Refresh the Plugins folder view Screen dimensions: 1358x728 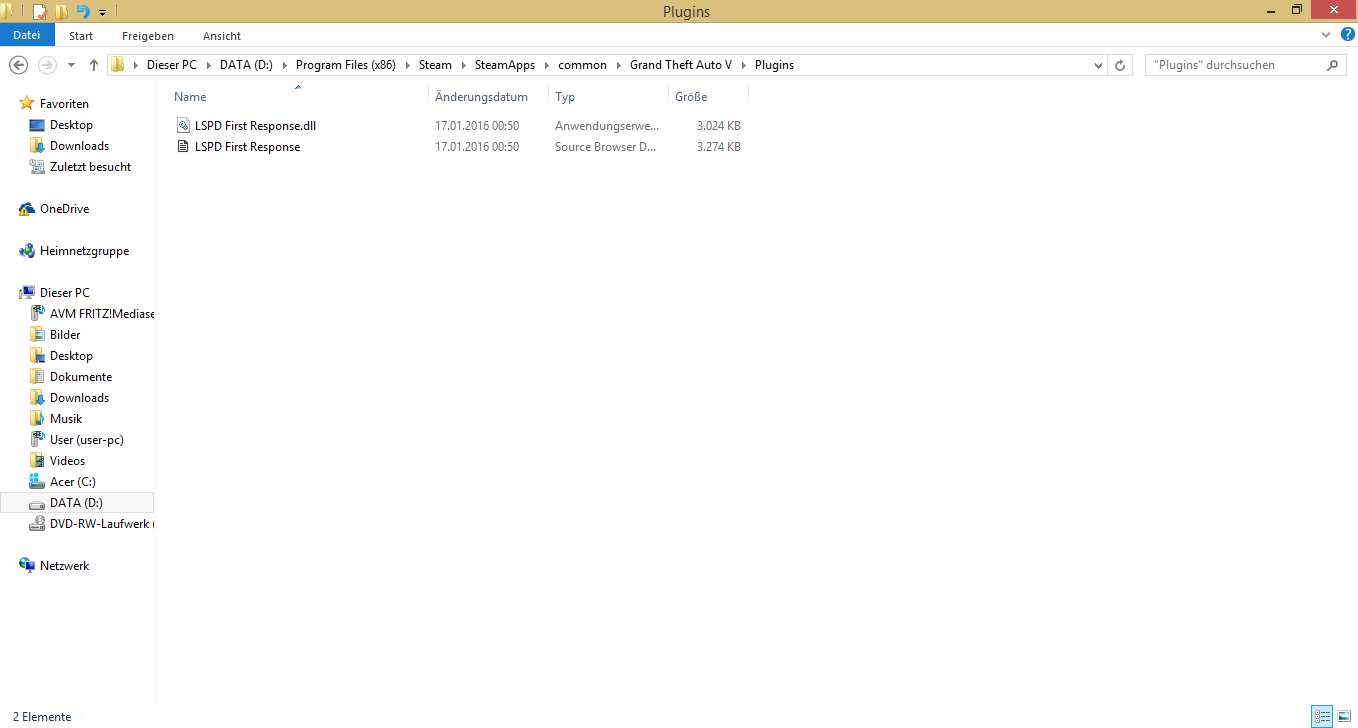[x=1121, y=65]
